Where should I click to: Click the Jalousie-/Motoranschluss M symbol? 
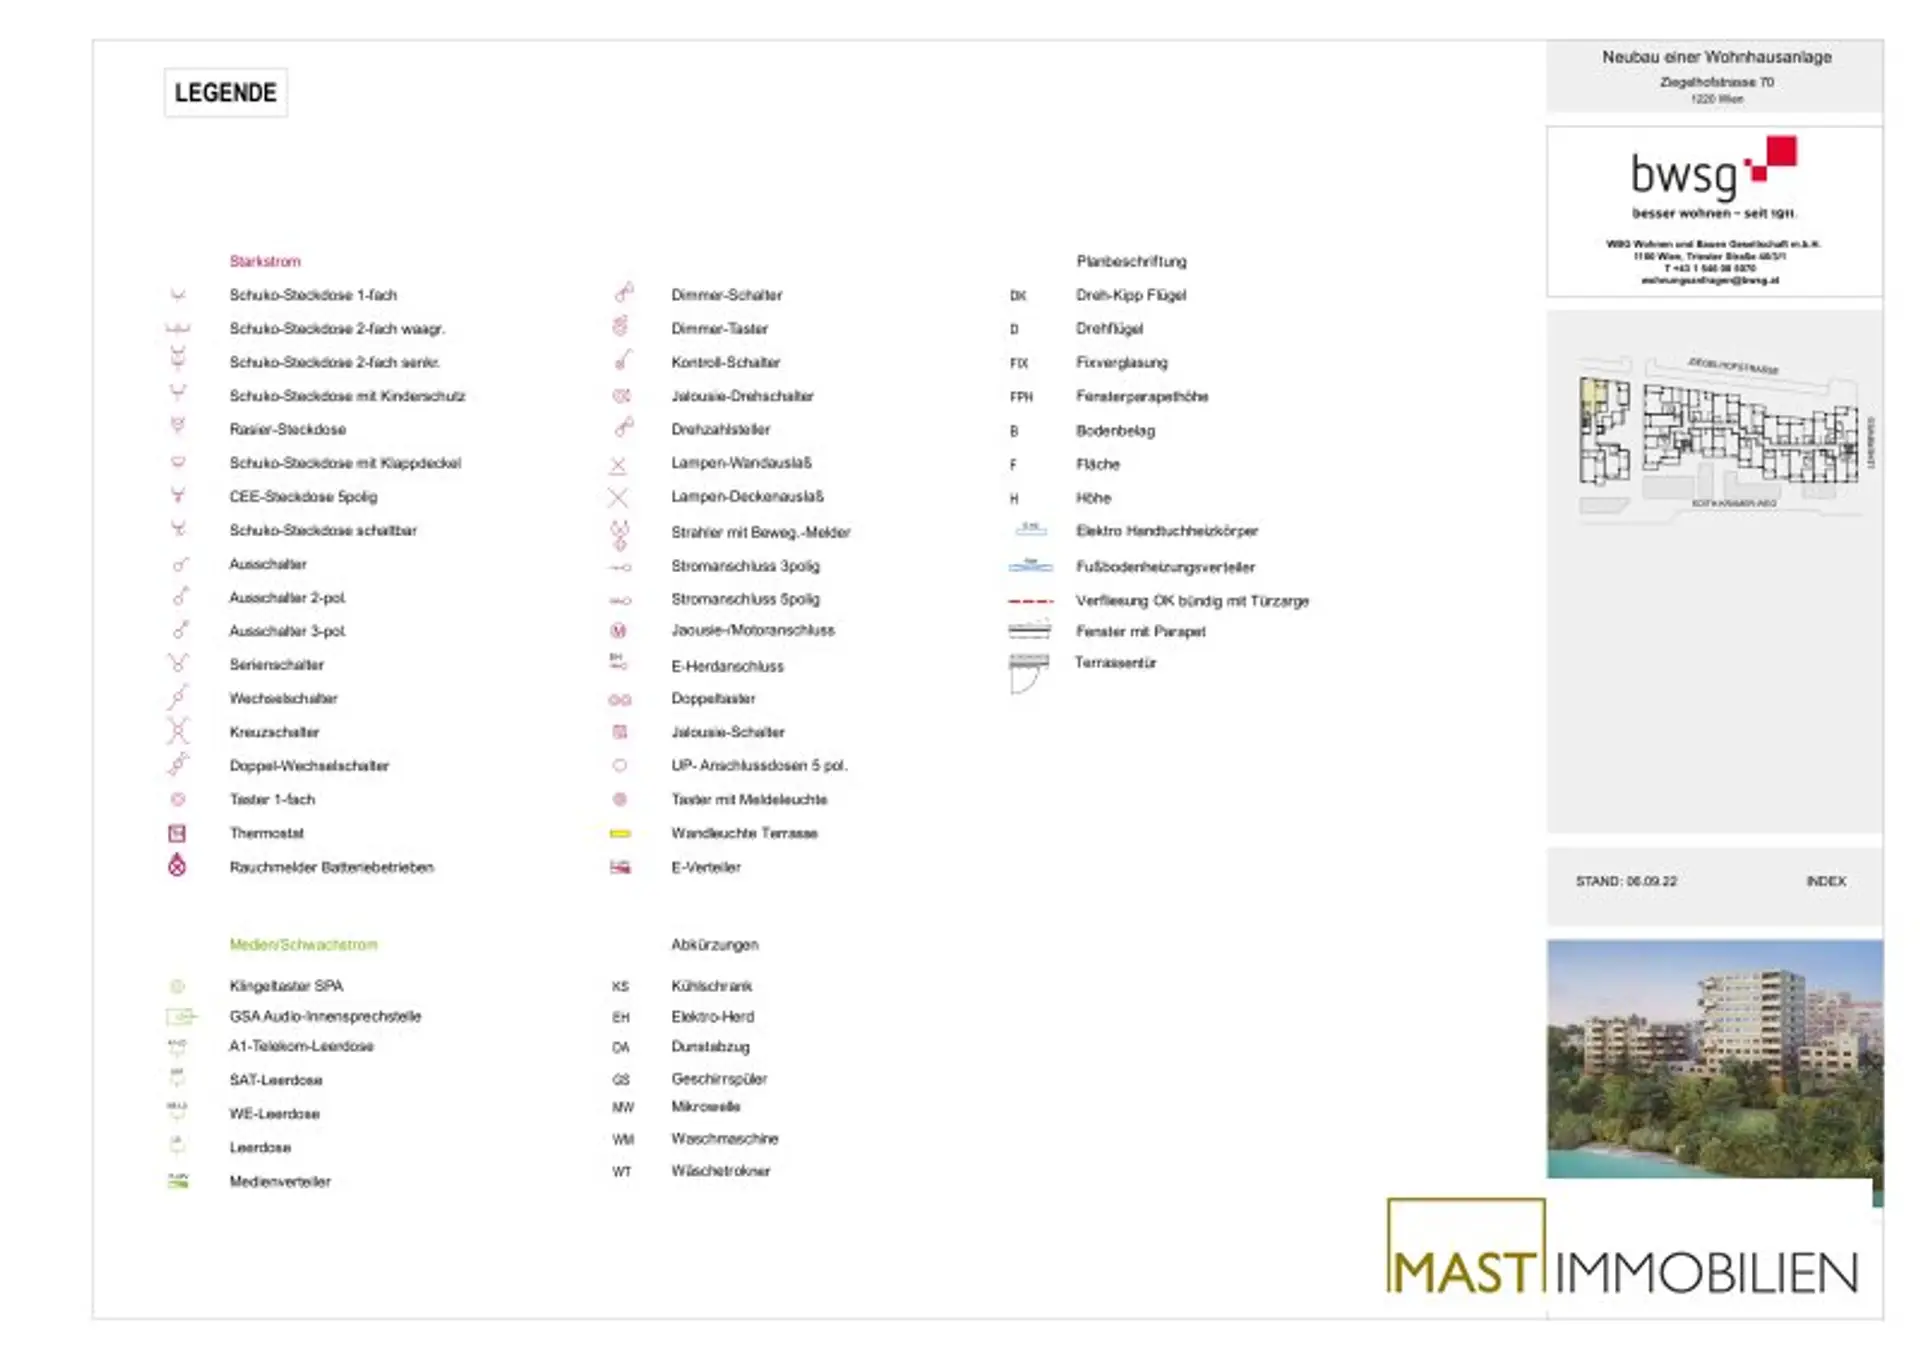[x=619, y=631]
